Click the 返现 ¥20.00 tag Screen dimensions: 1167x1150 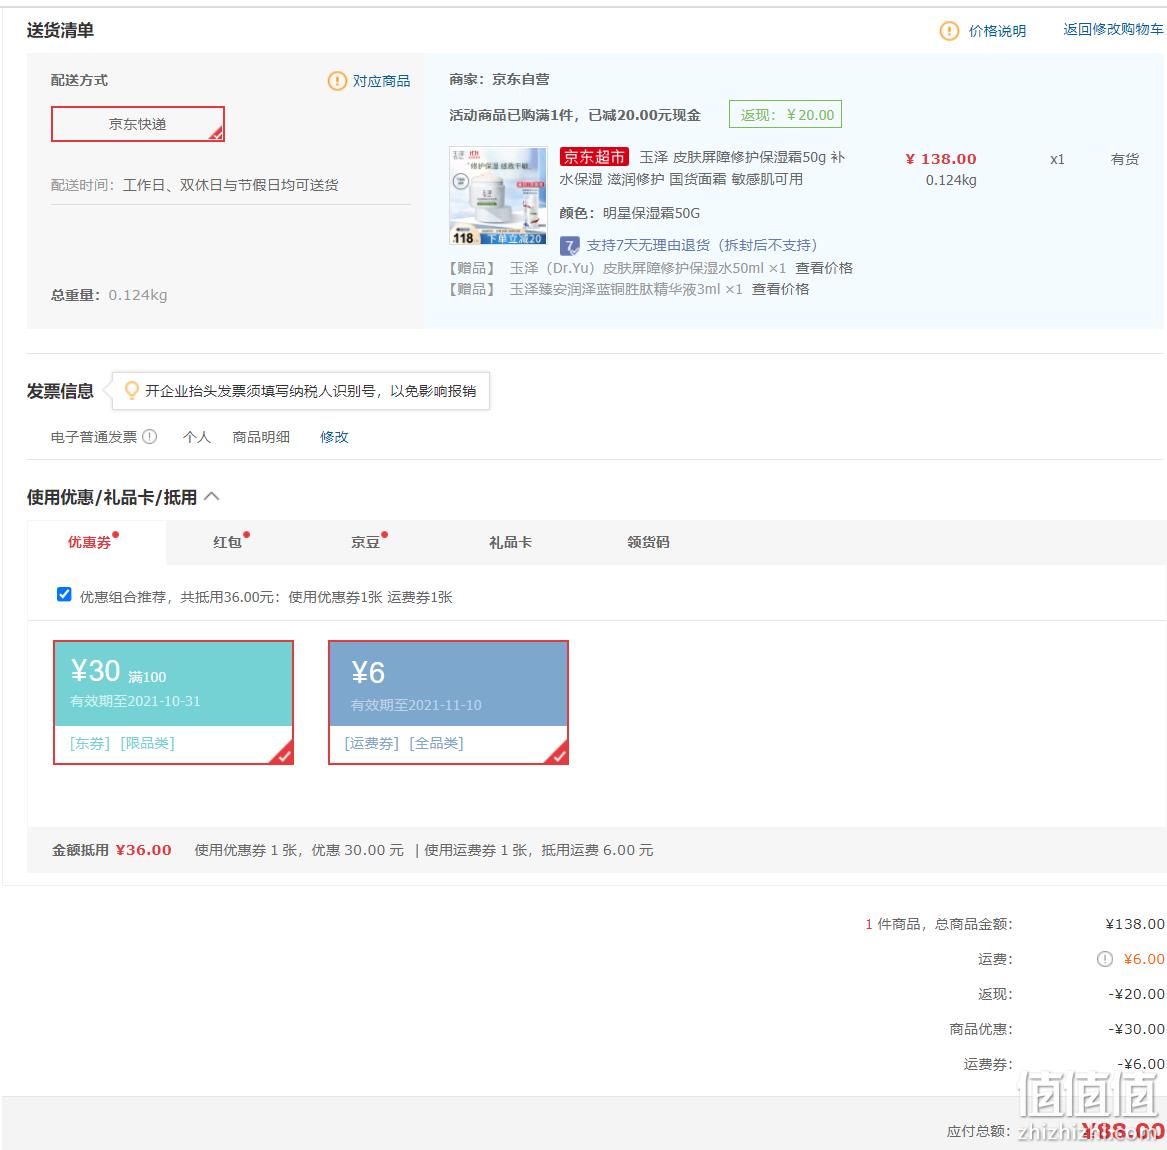pos(785,115)
